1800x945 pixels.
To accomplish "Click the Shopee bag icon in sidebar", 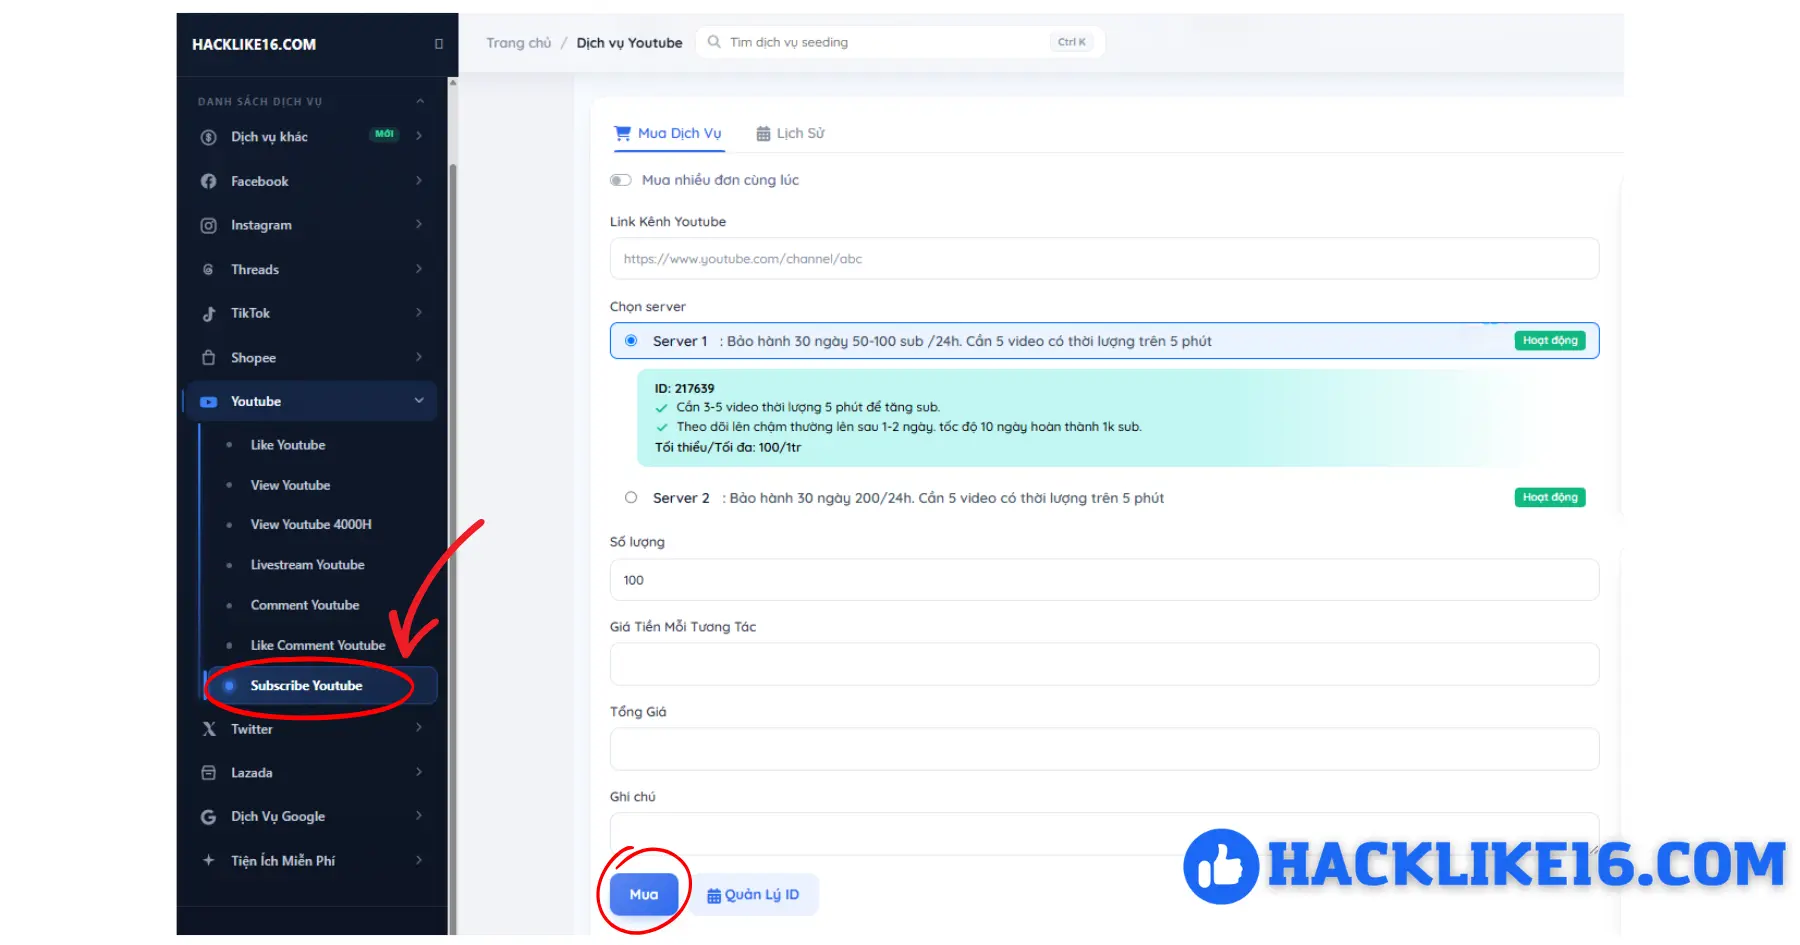I will [x=208, y=357].
